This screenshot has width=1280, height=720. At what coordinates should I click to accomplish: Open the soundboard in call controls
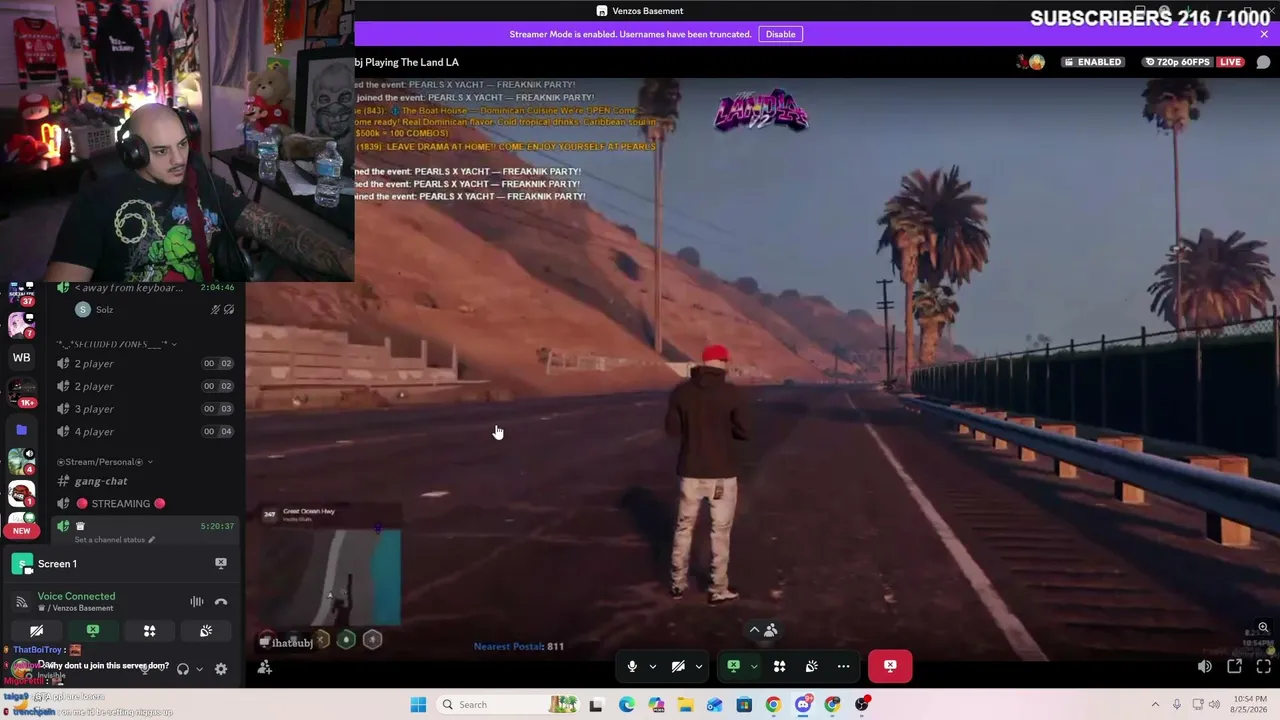(x=812, y=666)
